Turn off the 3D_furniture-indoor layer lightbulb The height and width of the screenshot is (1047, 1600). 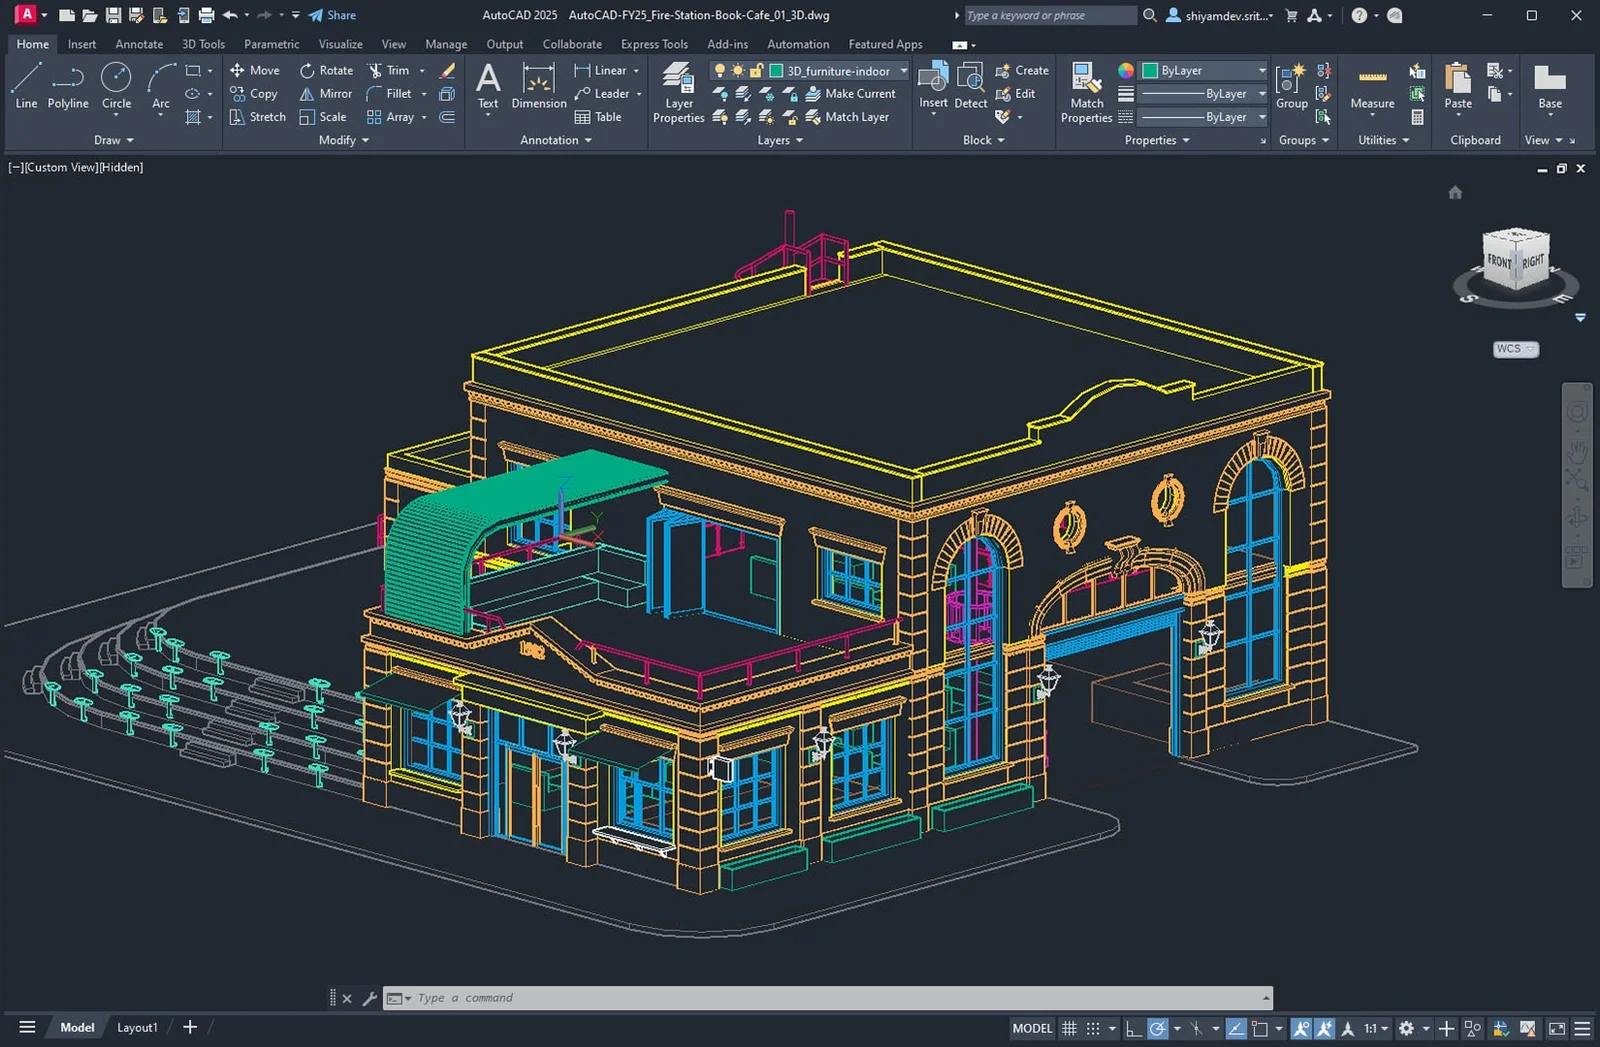[x=721, y=70]
